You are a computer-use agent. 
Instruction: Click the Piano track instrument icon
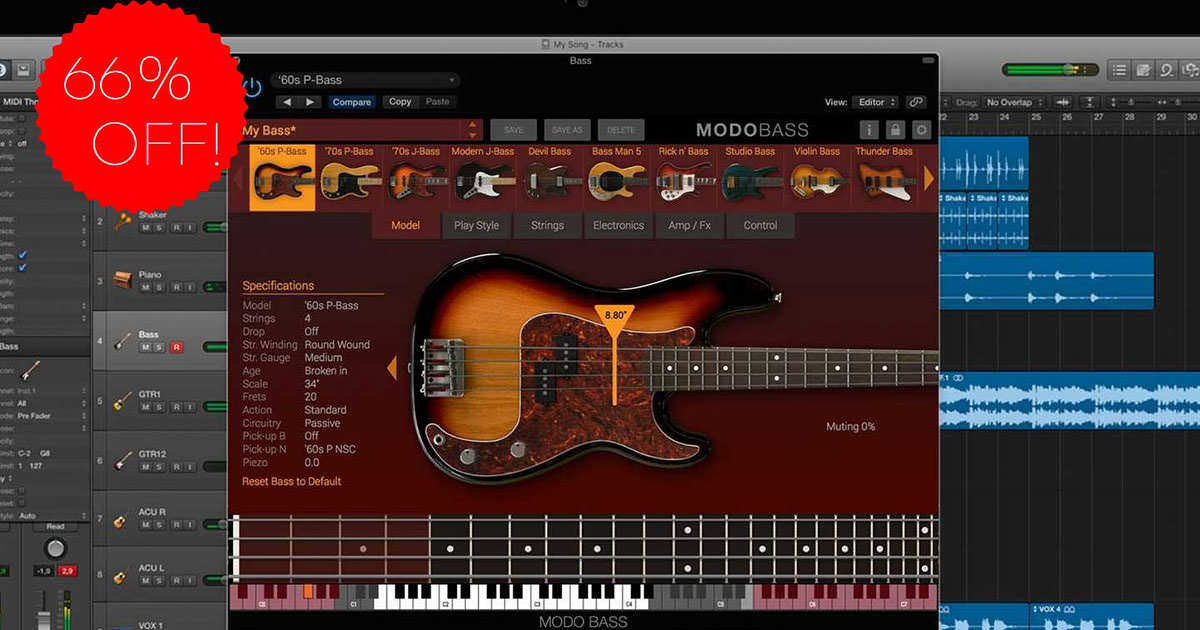click(x=122, y=280)
